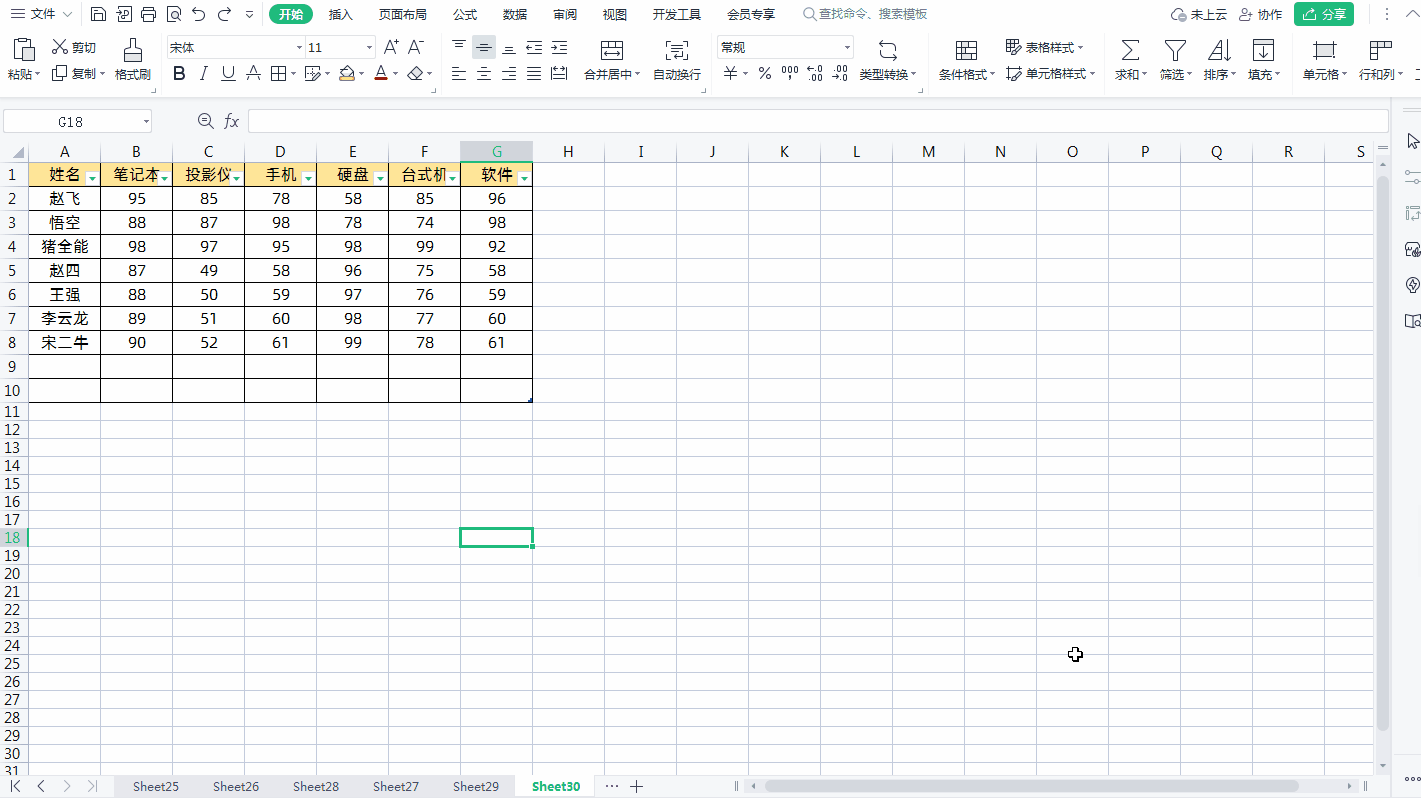The height and width of the screenshot is (798, 1421).
Task: Open filter dropdown for 软件 column
Action: [x=524, y=178]
